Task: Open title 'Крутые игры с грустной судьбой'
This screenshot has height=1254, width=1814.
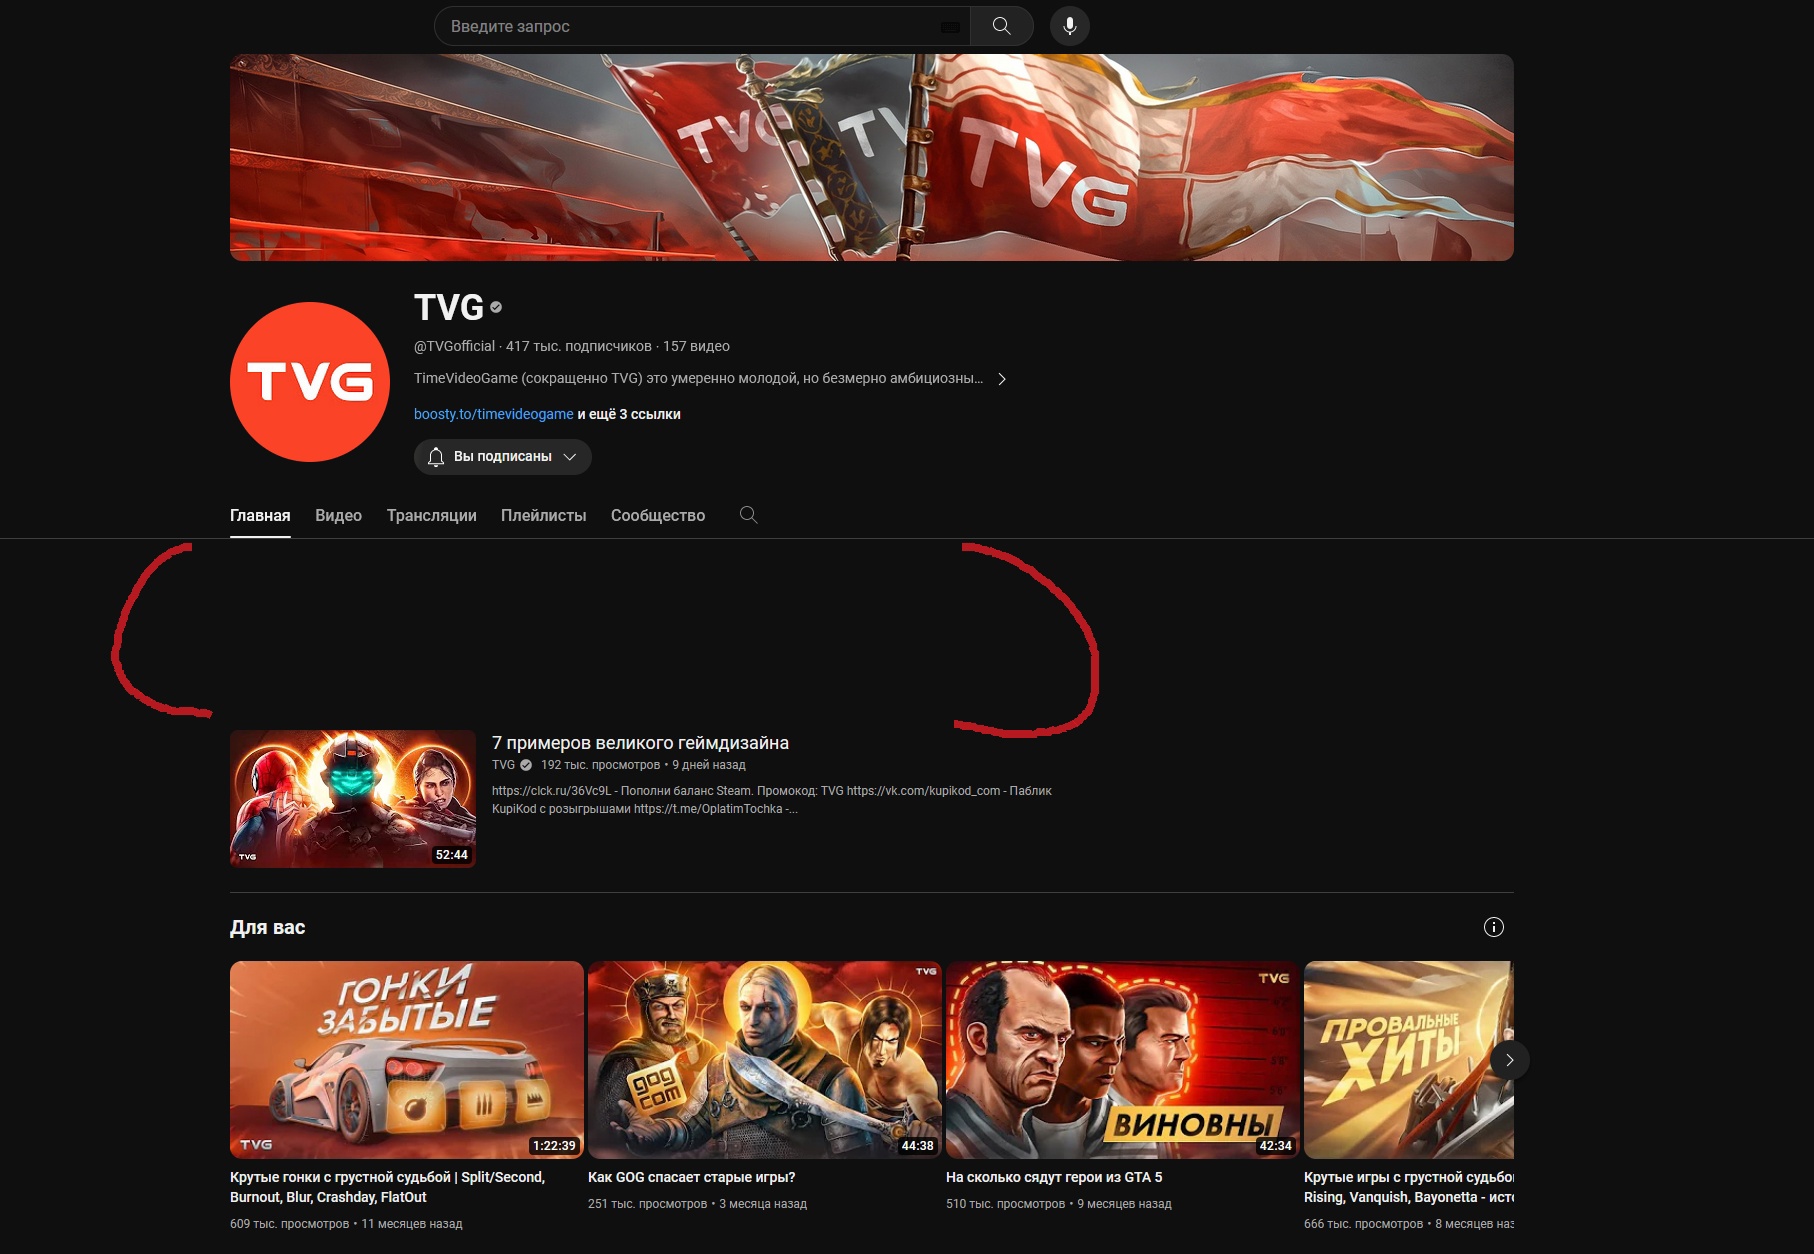Action: tap(1409, 1187)
